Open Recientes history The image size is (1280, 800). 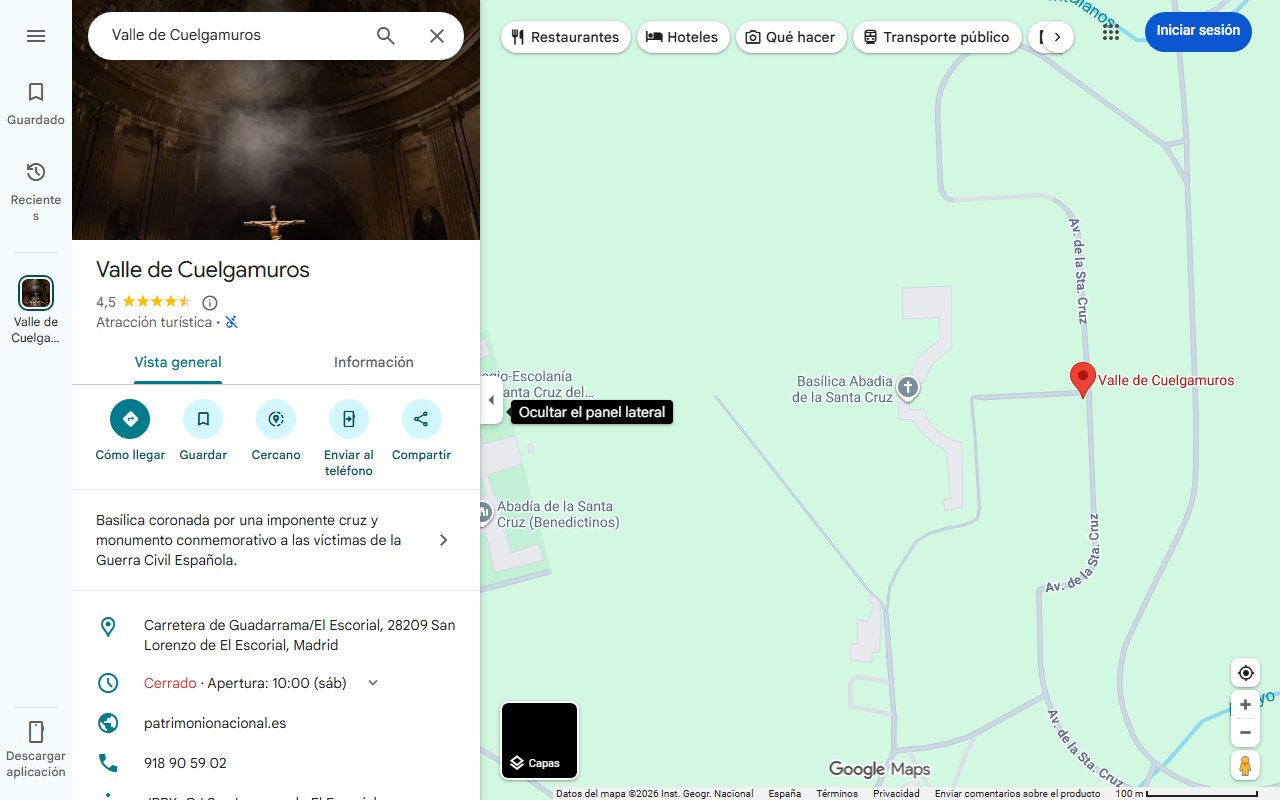click(36, 190)
